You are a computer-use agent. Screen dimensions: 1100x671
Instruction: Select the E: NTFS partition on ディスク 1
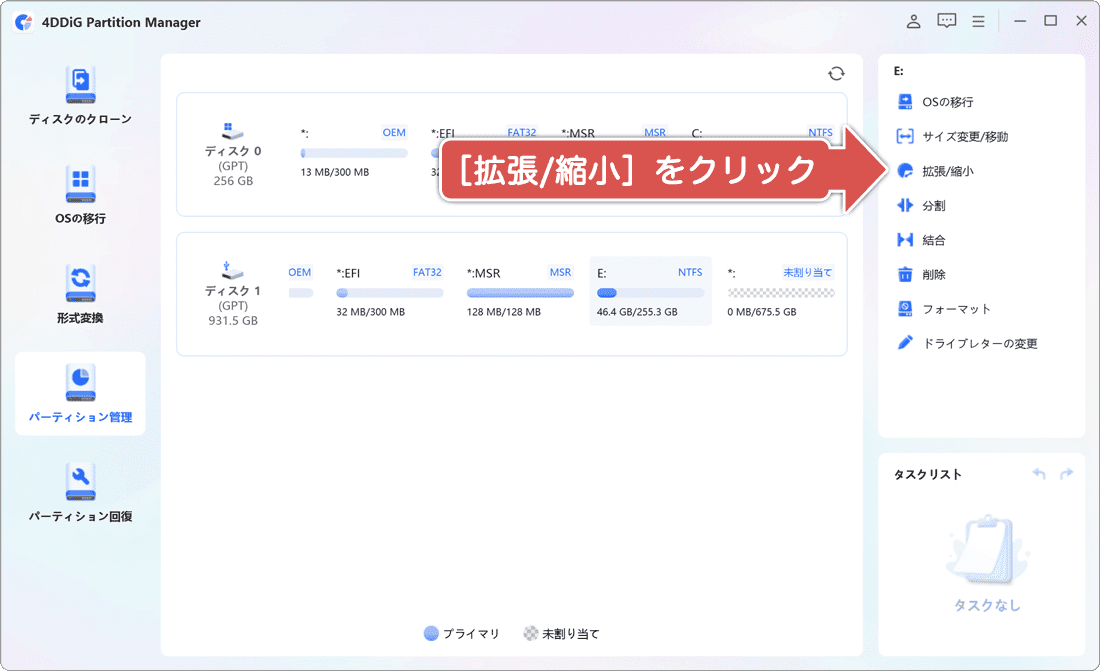click(650, 290)
